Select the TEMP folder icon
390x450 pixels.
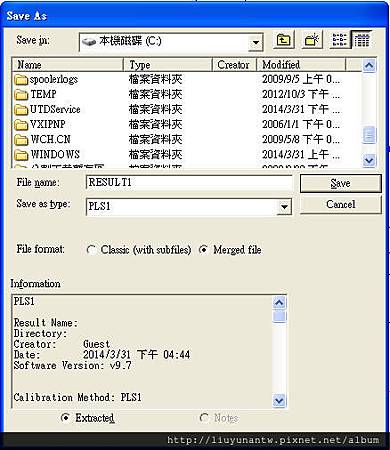point(21,95)
